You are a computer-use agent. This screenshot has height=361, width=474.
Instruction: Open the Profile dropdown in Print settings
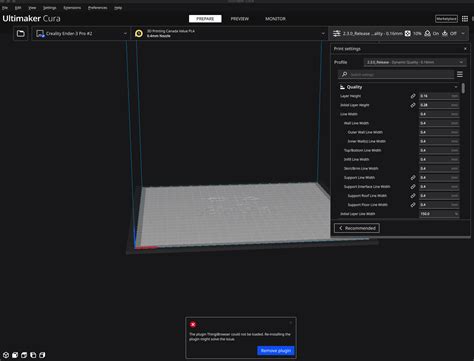415,62
